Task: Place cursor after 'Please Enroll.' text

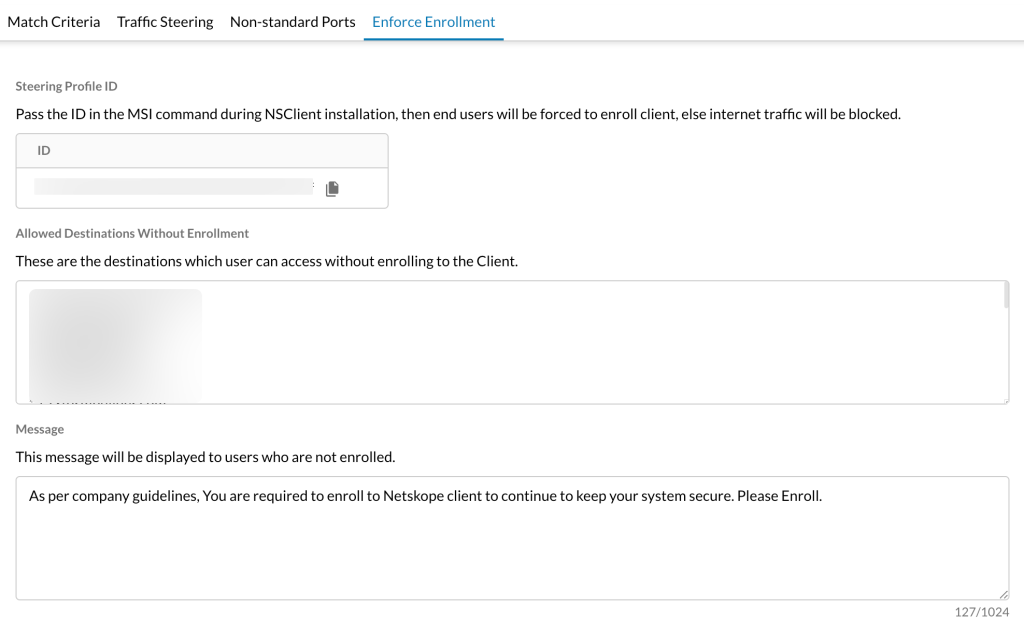Action: (x=824, y=496)
